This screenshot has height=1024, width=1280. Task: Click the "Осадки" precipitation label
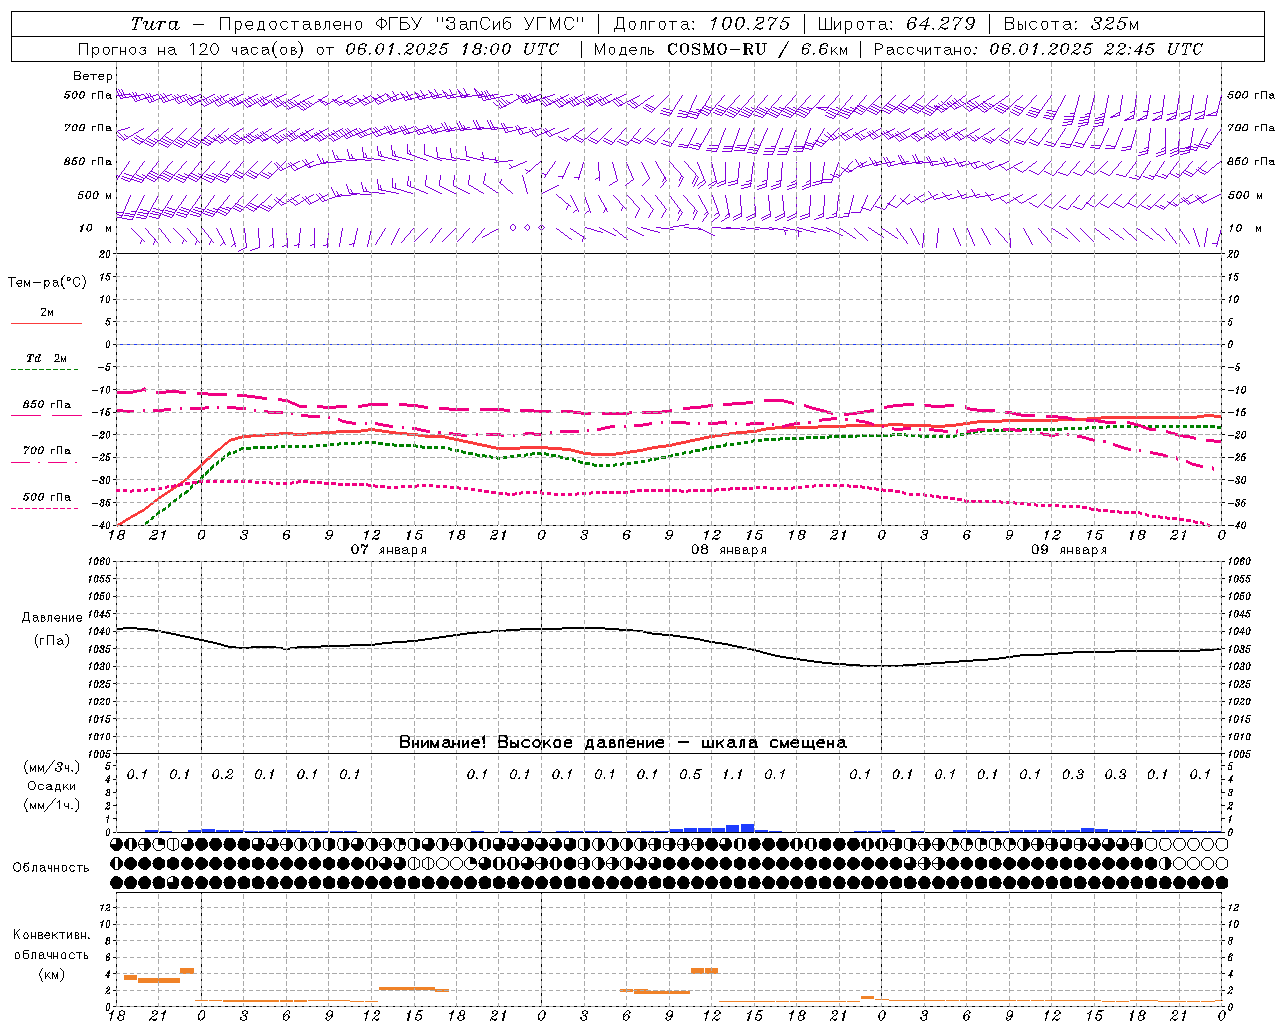[x=52, y=786]
